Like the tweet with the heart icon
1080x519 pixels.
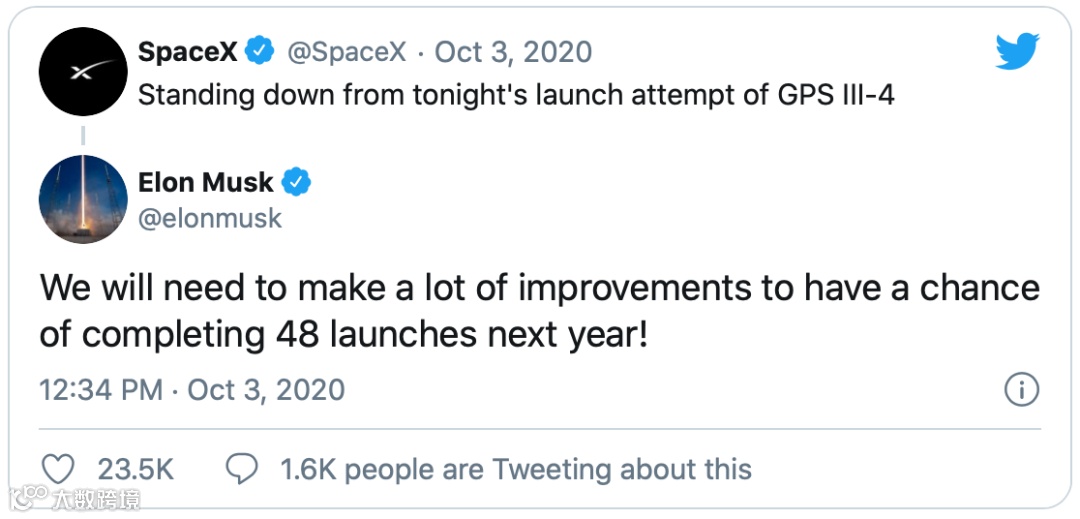point(60,469)
